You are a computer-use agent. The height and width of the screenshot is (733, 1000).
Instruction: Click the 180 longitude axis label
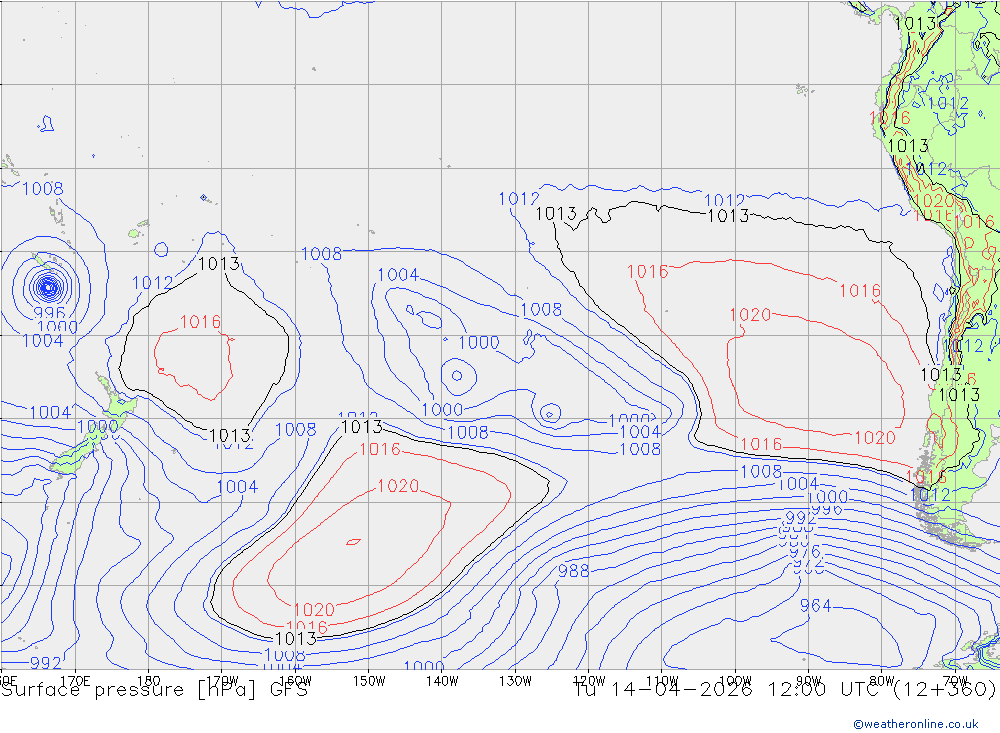pyautogui.click(x=149, y=681)
